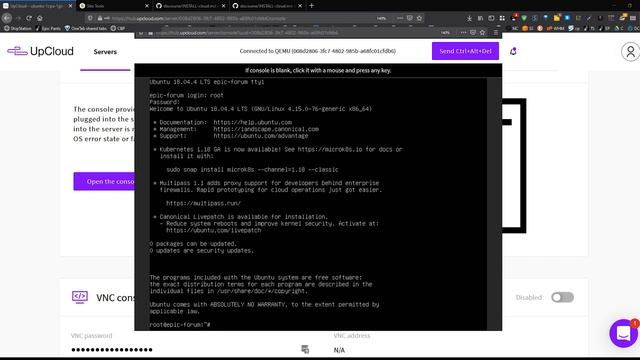Open the console popup hamburger menu
The image size is (640, 360).
pyautogui.click(x=496, y=32)
